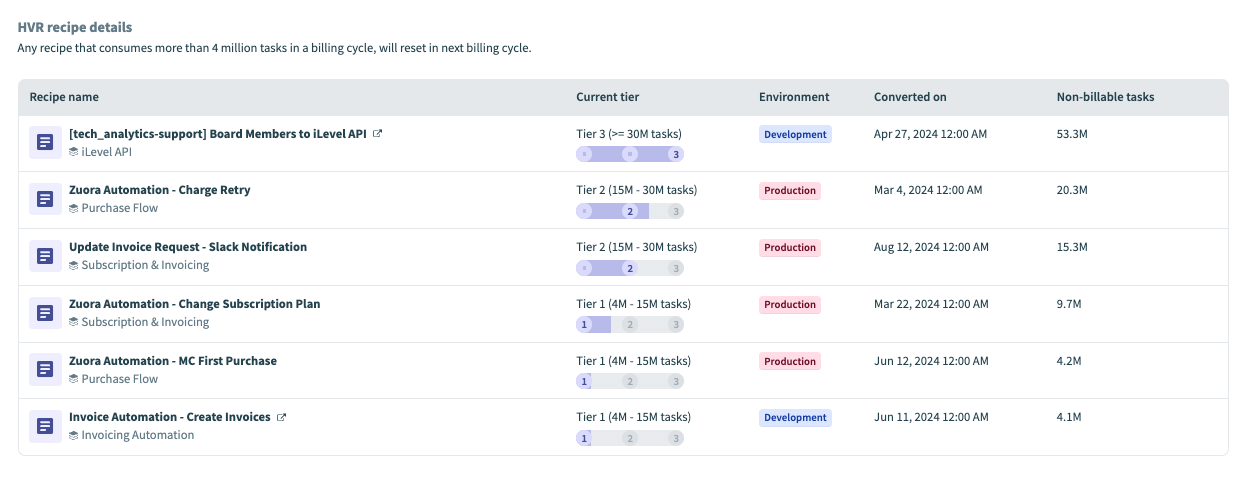This screenshot has width=1246, height=481.
Task: Click the Current tier column header
Action: pyautogui.click(x=607, y=97)
